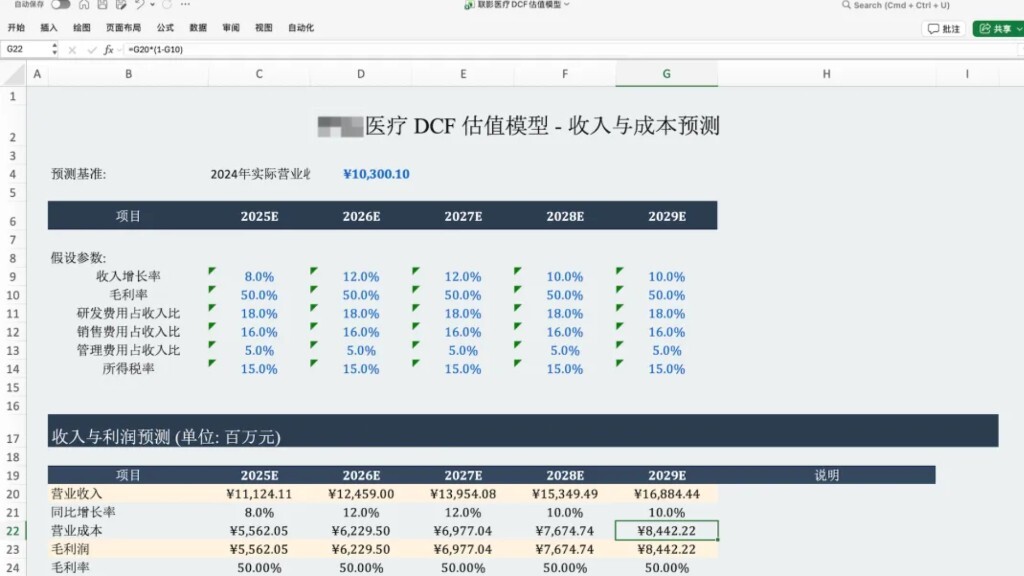The width and height of the screenshot is (1024, 576).
Task: Switch to the 数据 ribbon tab
Action: [198, 28]
